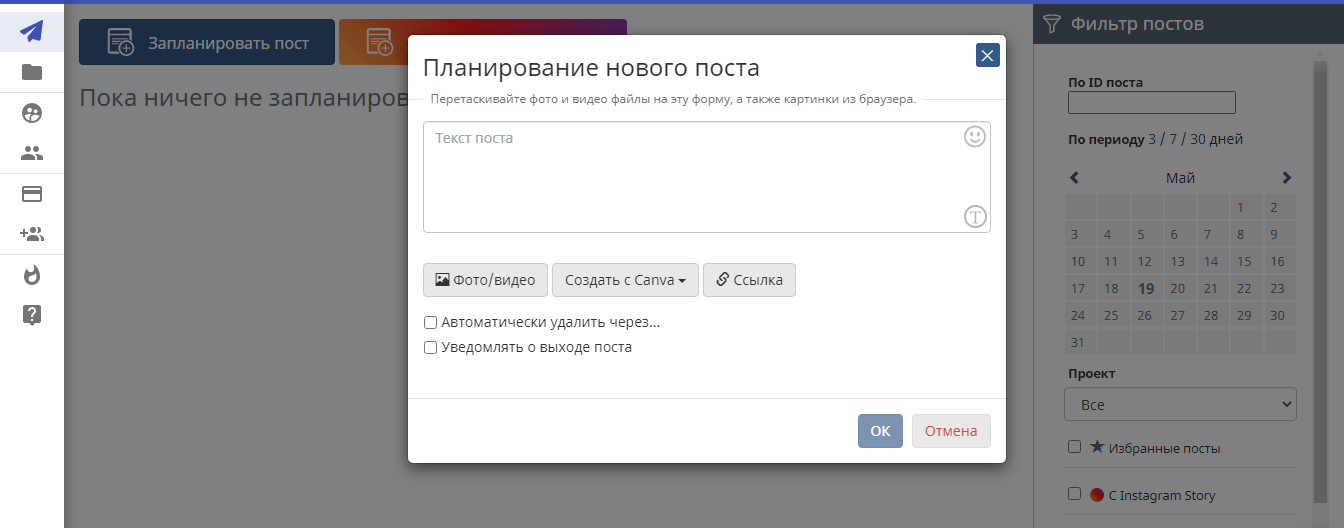The image size is (1344, 528).
Task: Open the help question mark icon
Action: pyautogui.click(x=32, y=315)
